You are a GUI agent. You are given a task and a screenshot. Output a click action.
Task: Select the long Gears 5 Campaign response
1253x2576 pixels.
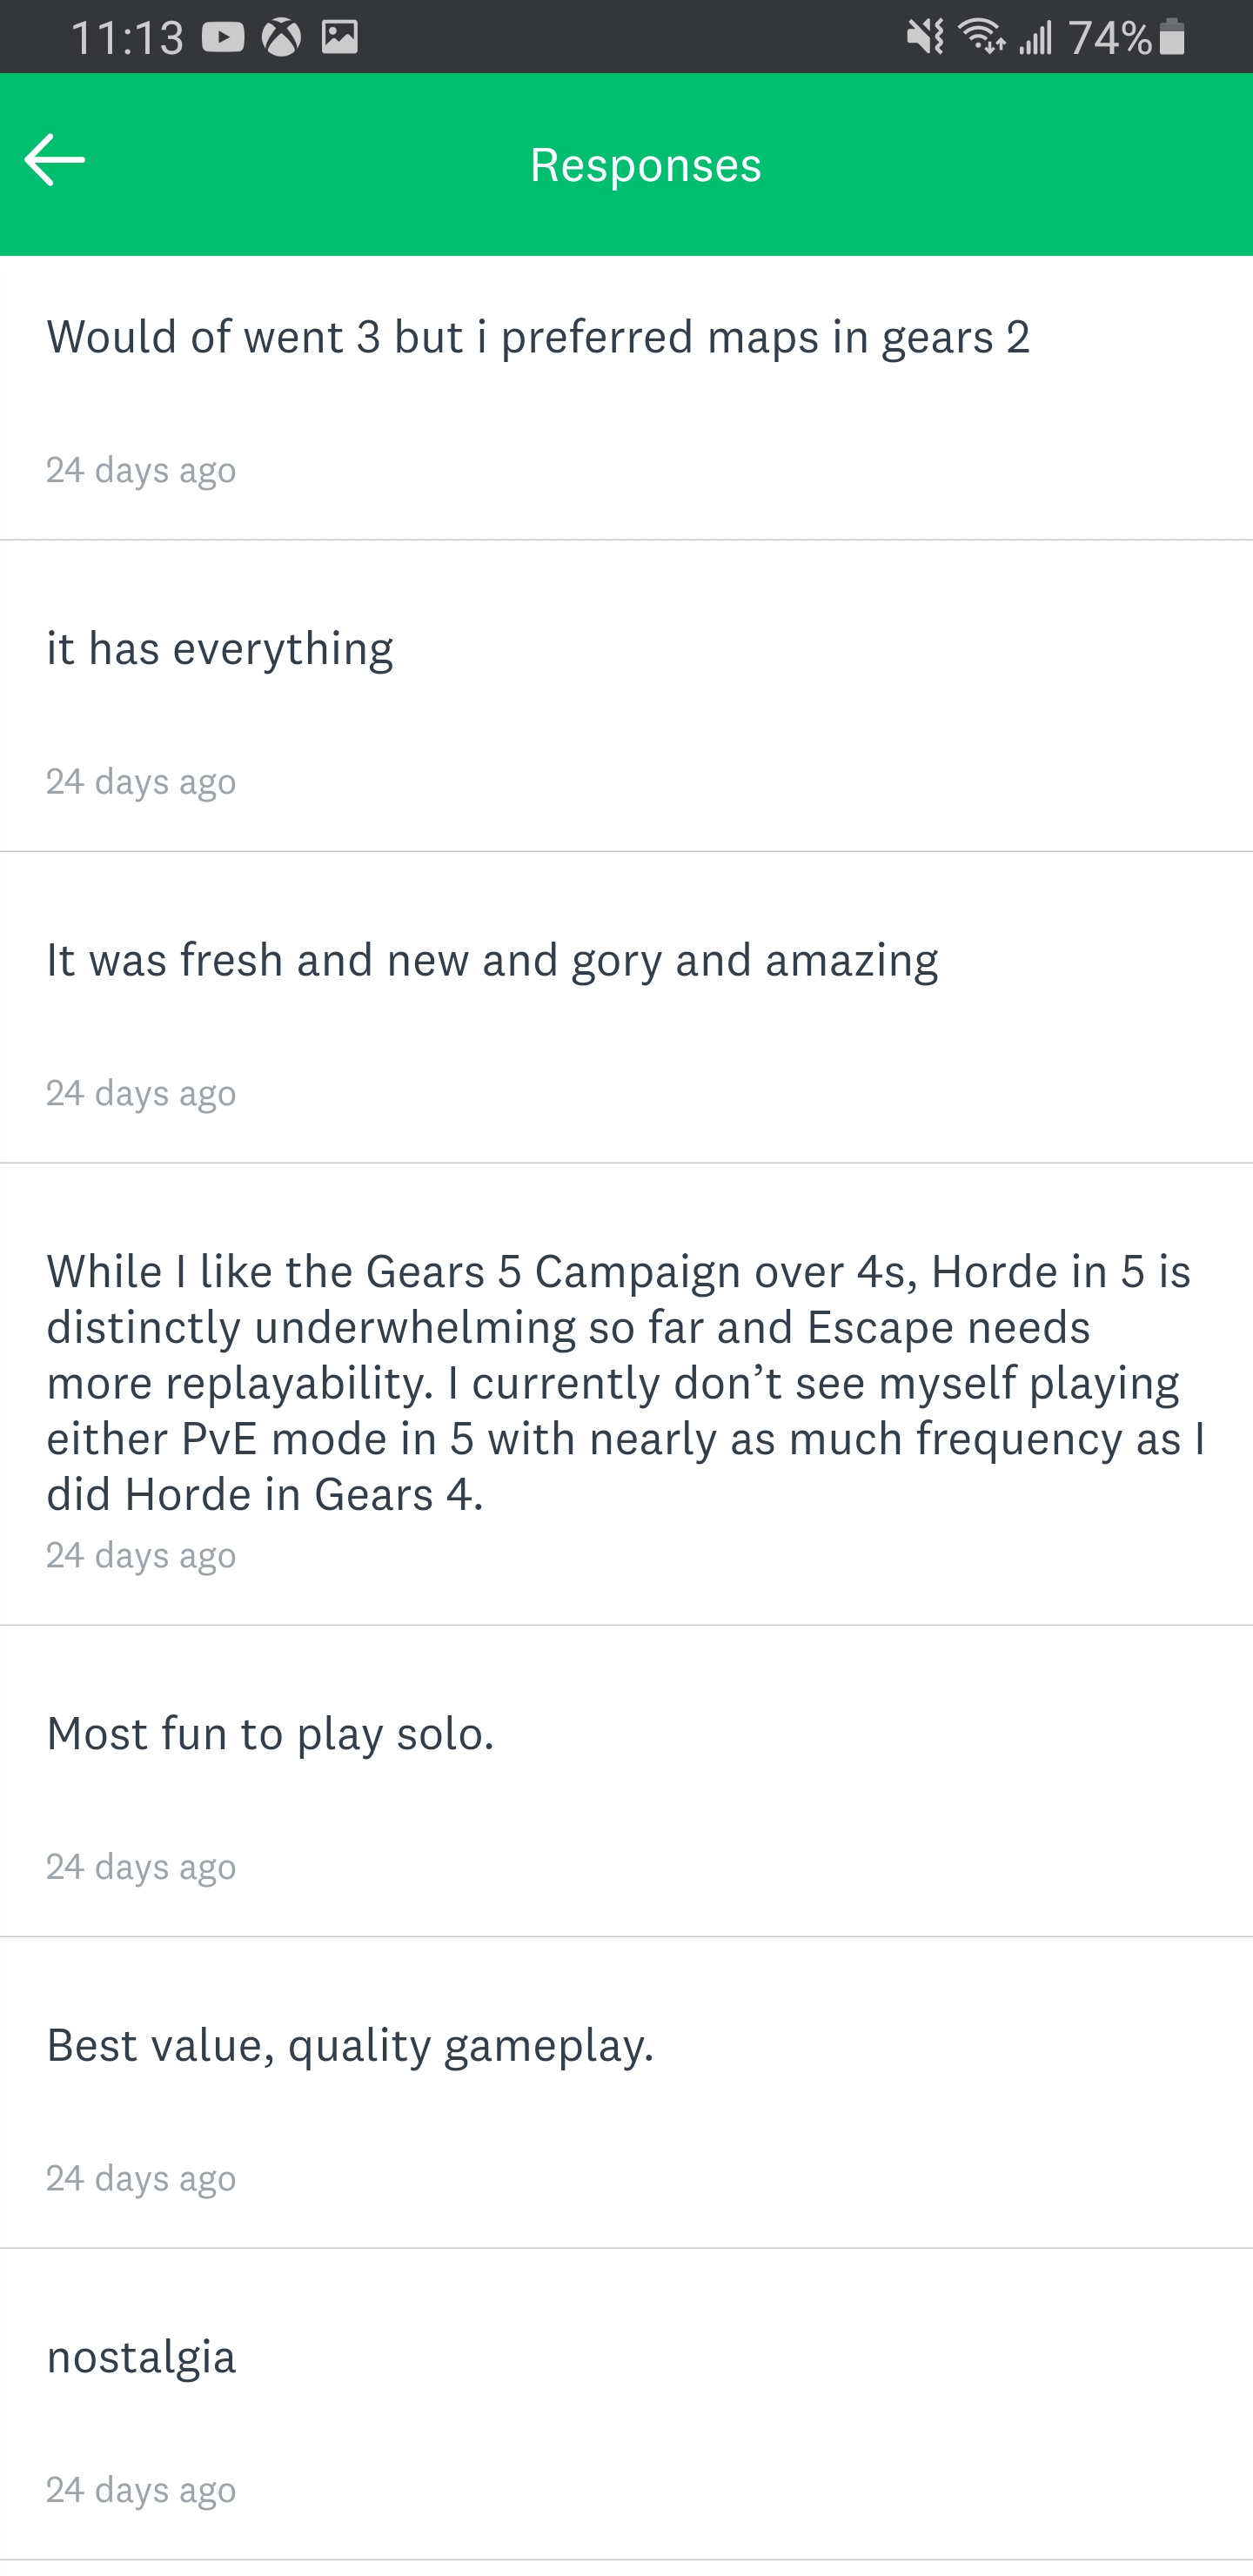(626, 1383)
